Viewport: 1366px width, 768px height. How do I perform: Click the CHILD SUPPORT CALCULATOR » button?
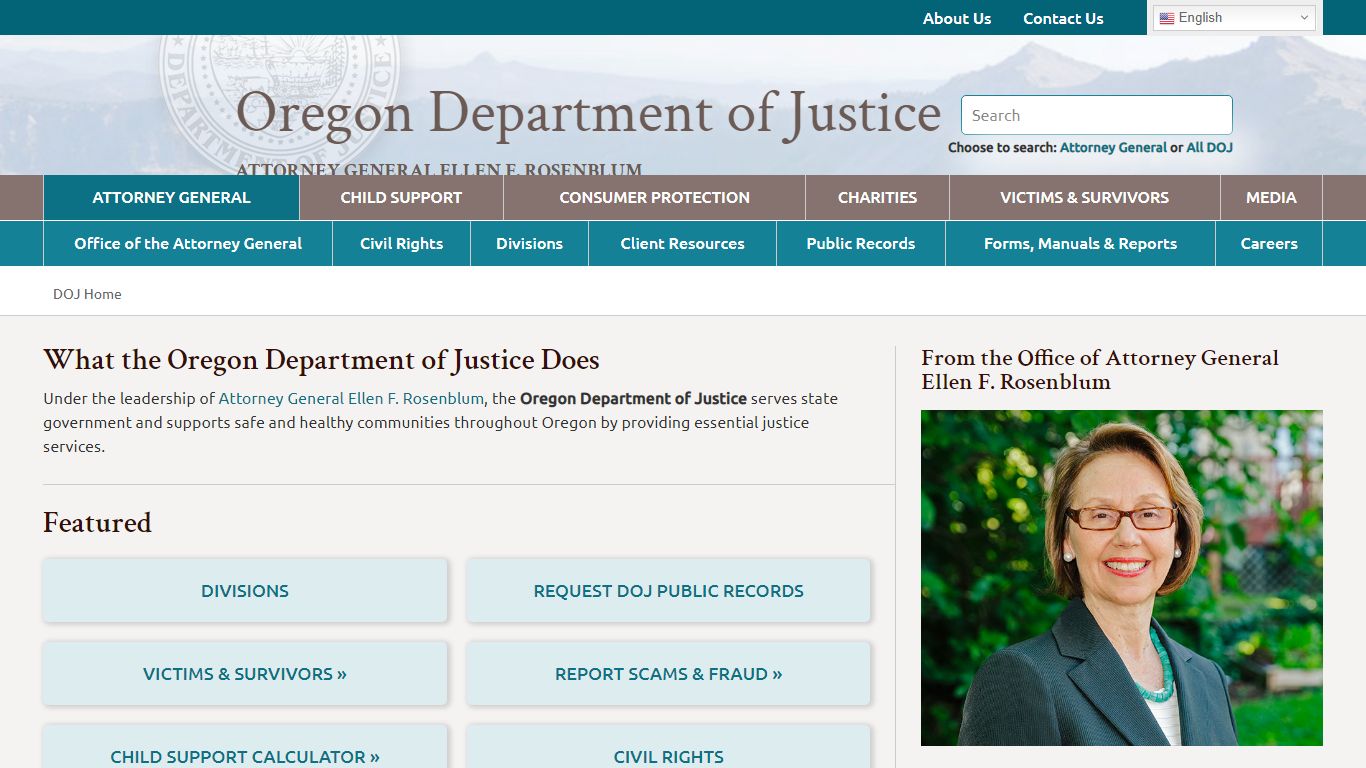pos(245,748)
